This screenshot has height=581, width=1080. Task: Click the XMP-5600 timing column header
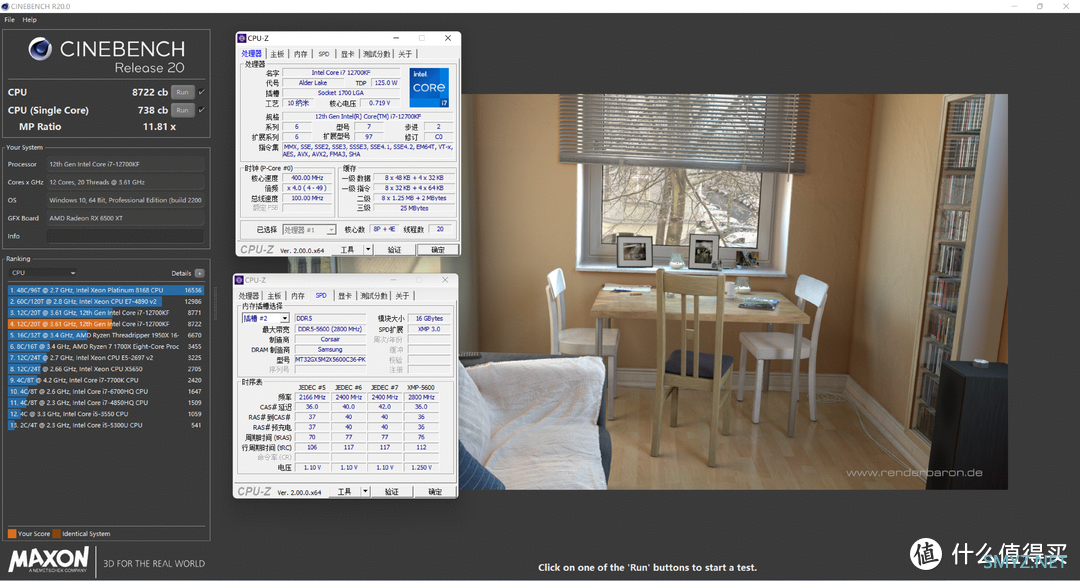pos(421,388)
